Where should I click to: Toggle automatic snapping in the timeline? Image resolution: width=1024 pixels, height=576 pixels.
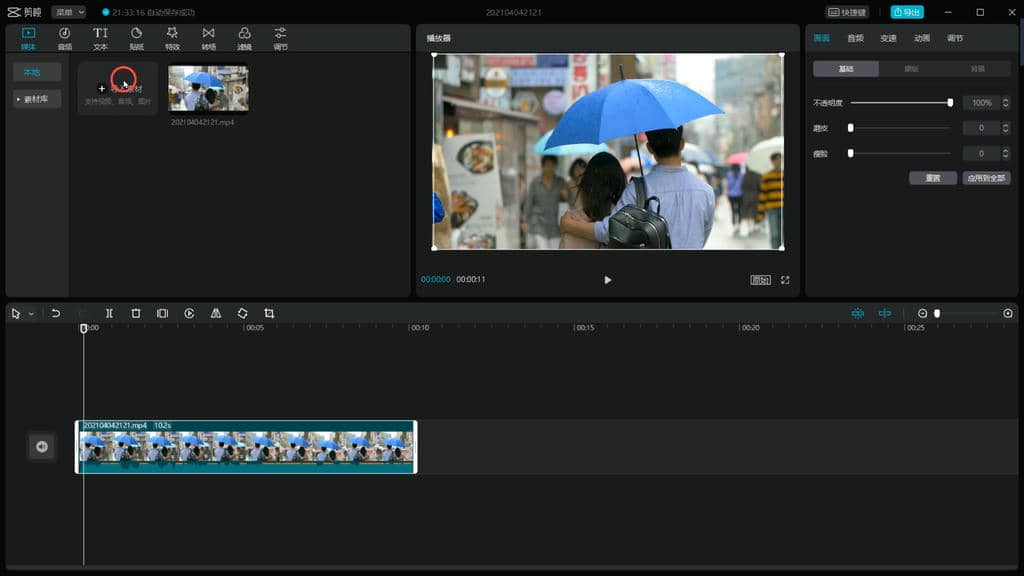pyautogui.click(x=857, y=313)
